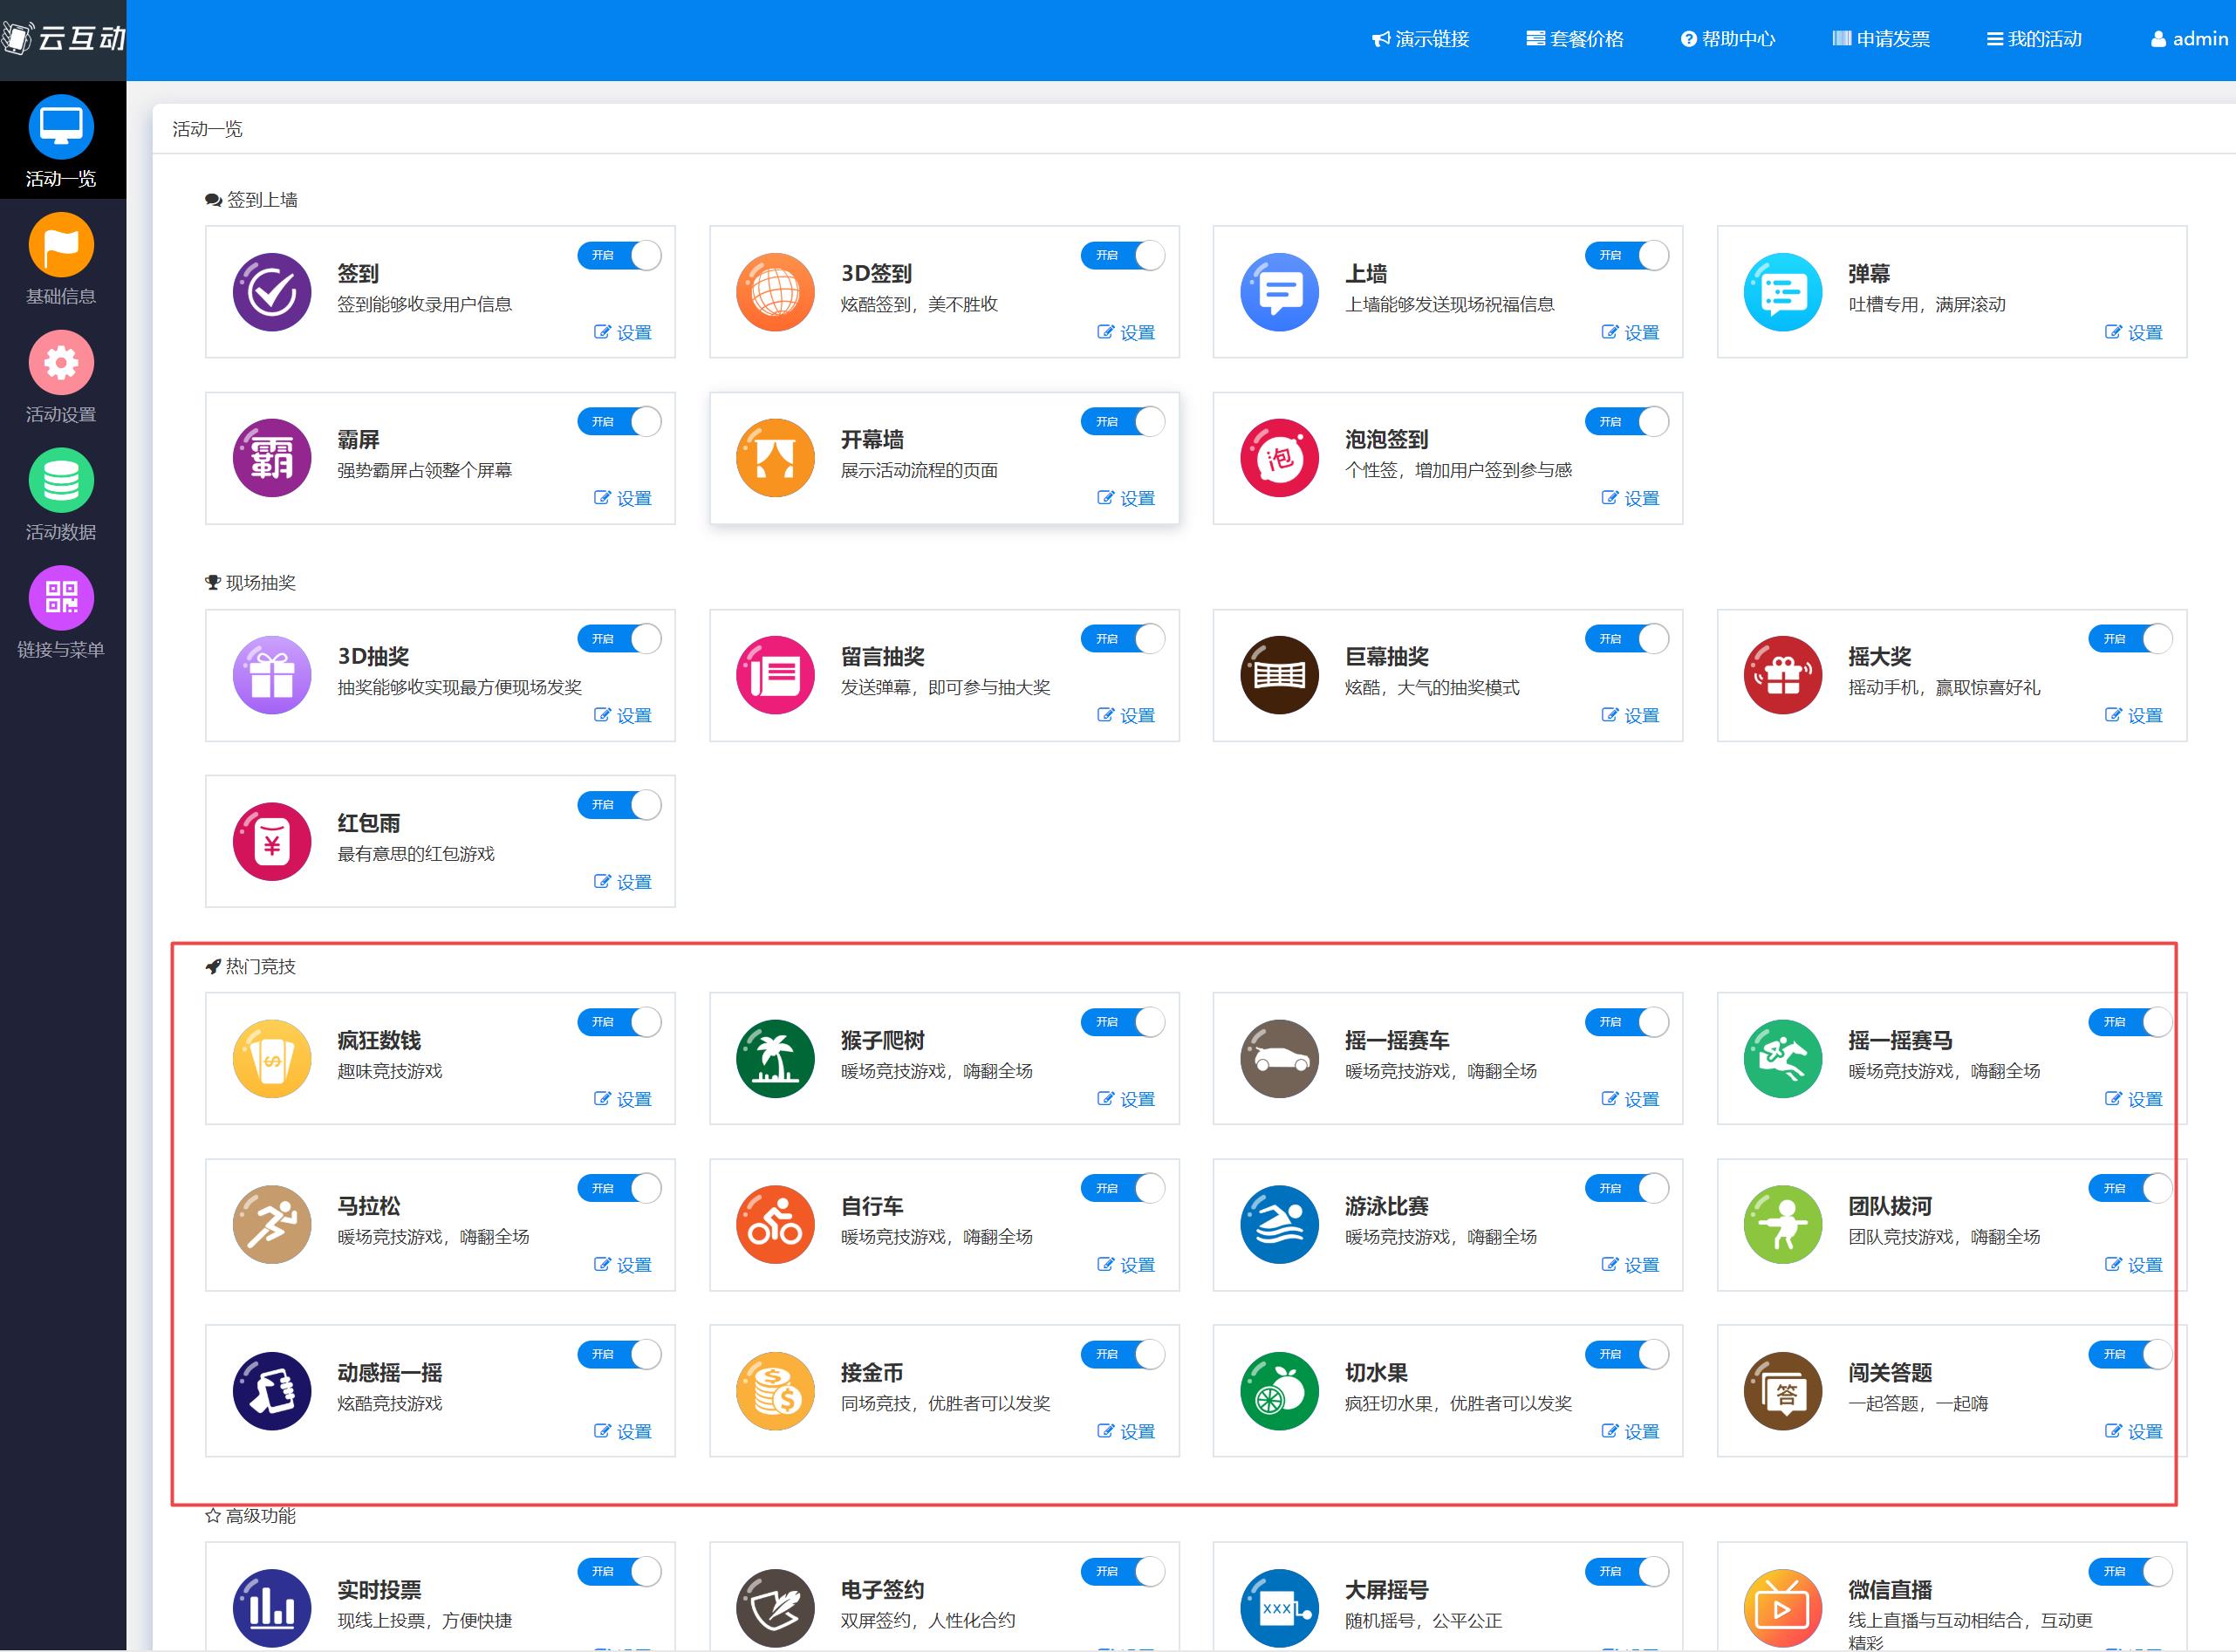The height and width of the screenshot is (1652, 2236).
Task: Click the 摇一摇赛车 car icon
Action: [x=1279, y=1059]
